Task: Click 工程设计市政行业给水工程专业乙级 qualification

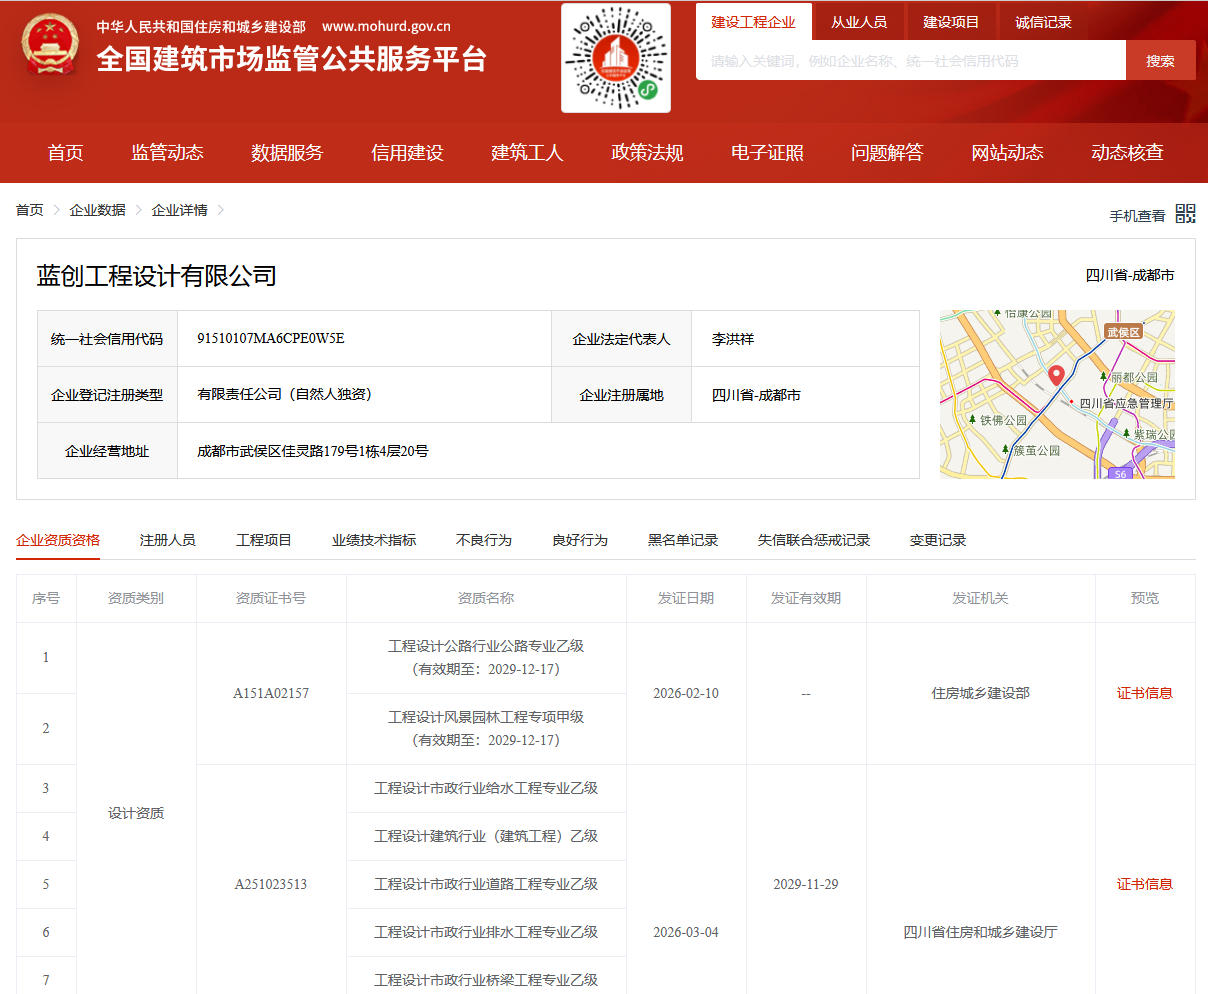Action: tap(486, 788)
